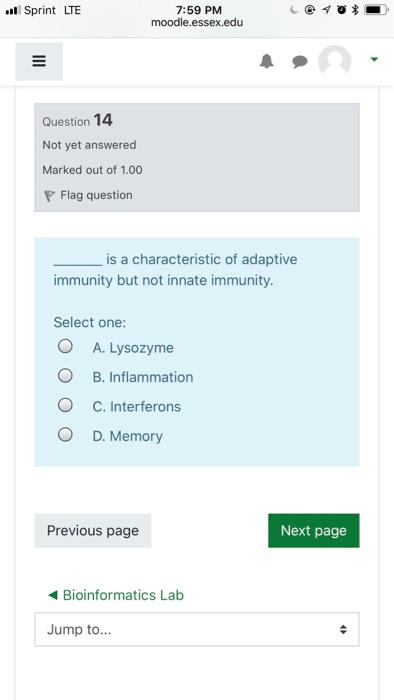Tap the left arrow before Bioinformatics Lab

click(x=53, y=595)
